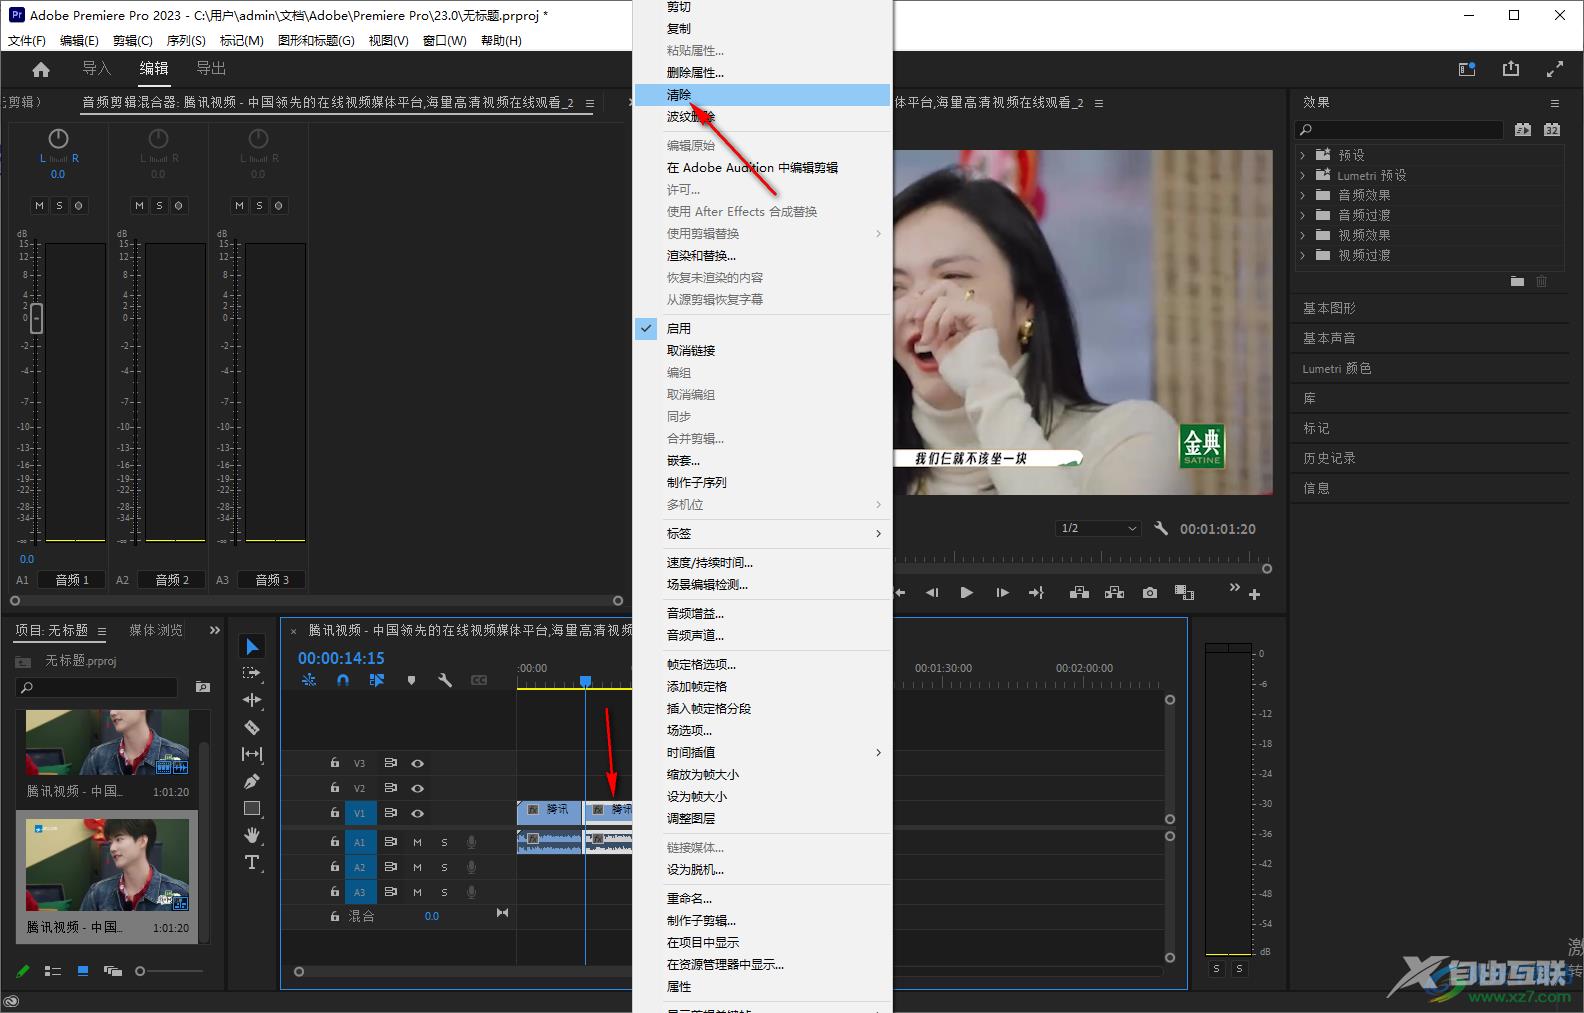Choose 速度/持续时间 from context menu
Viewport: 1584px width, 1013px height.
click(x=762, y=562)
